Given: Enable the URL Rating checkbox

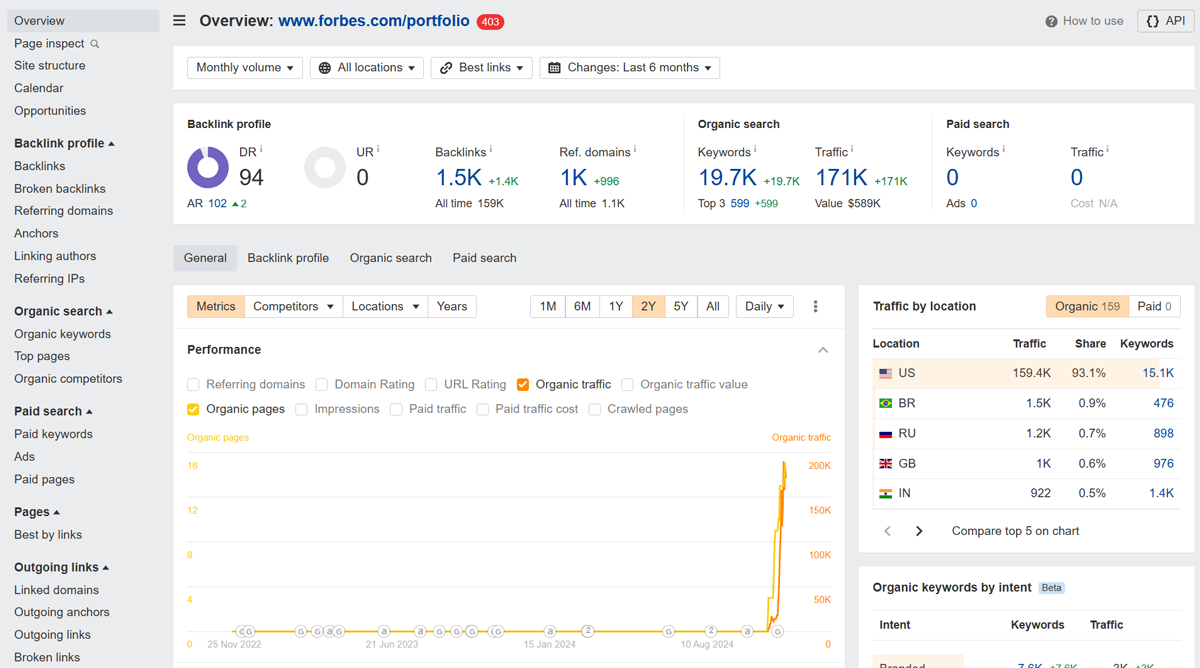Looking at the screenshot, I should coord(431,384).
